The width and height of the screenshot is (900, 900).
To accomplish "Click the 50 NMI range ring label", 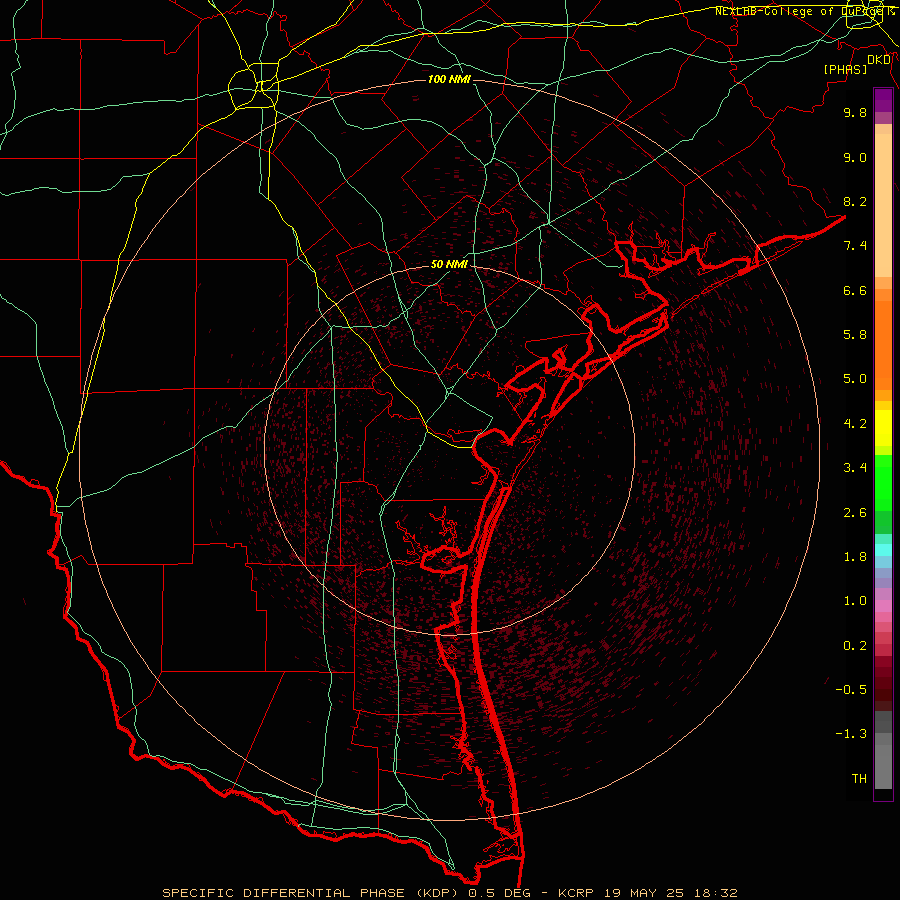I will (x=449, y=264).
